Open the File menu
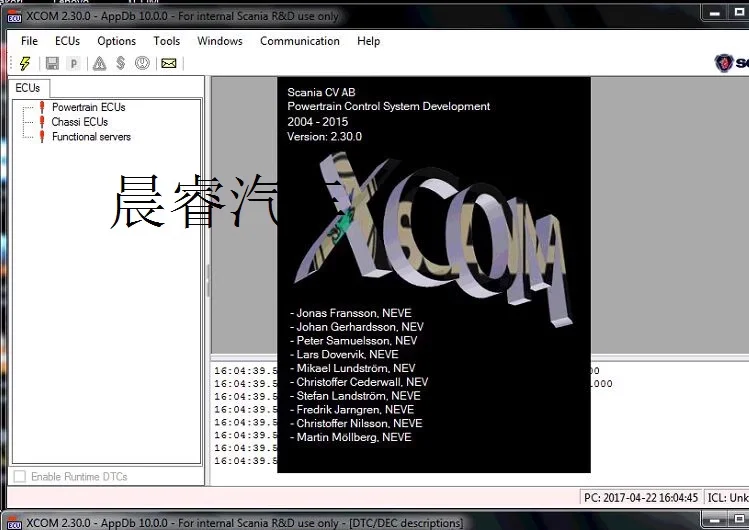This screenshot has height=530, width=749. (29, 41)
